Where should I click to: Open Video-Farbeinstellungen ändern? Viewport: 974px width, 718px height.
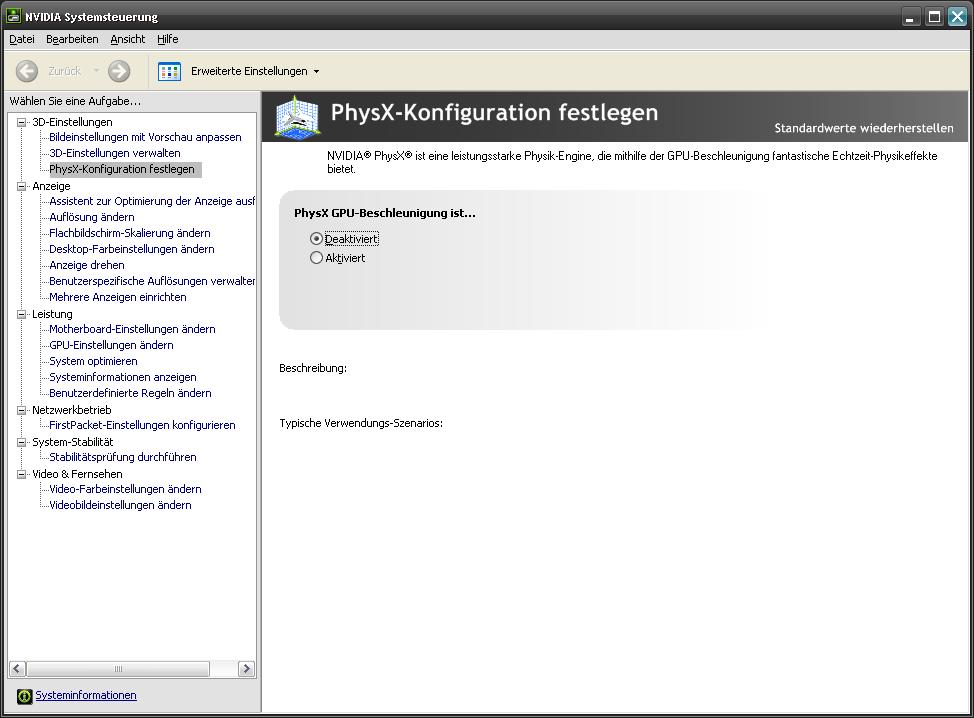125,489
